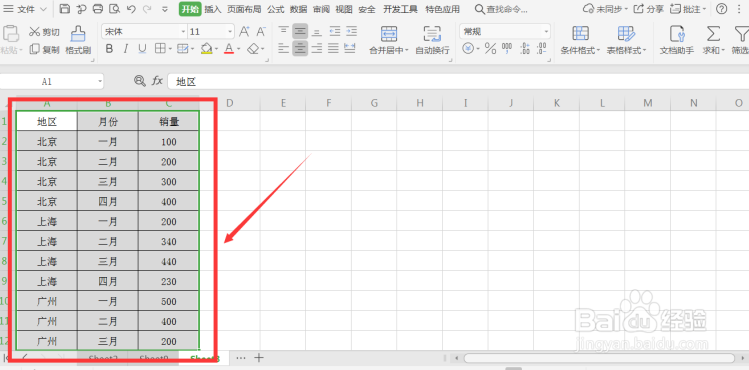This screenshot has width=749, height=370.
Task: Toggle vertical middle alignment
Action: [x=300, y=32]
